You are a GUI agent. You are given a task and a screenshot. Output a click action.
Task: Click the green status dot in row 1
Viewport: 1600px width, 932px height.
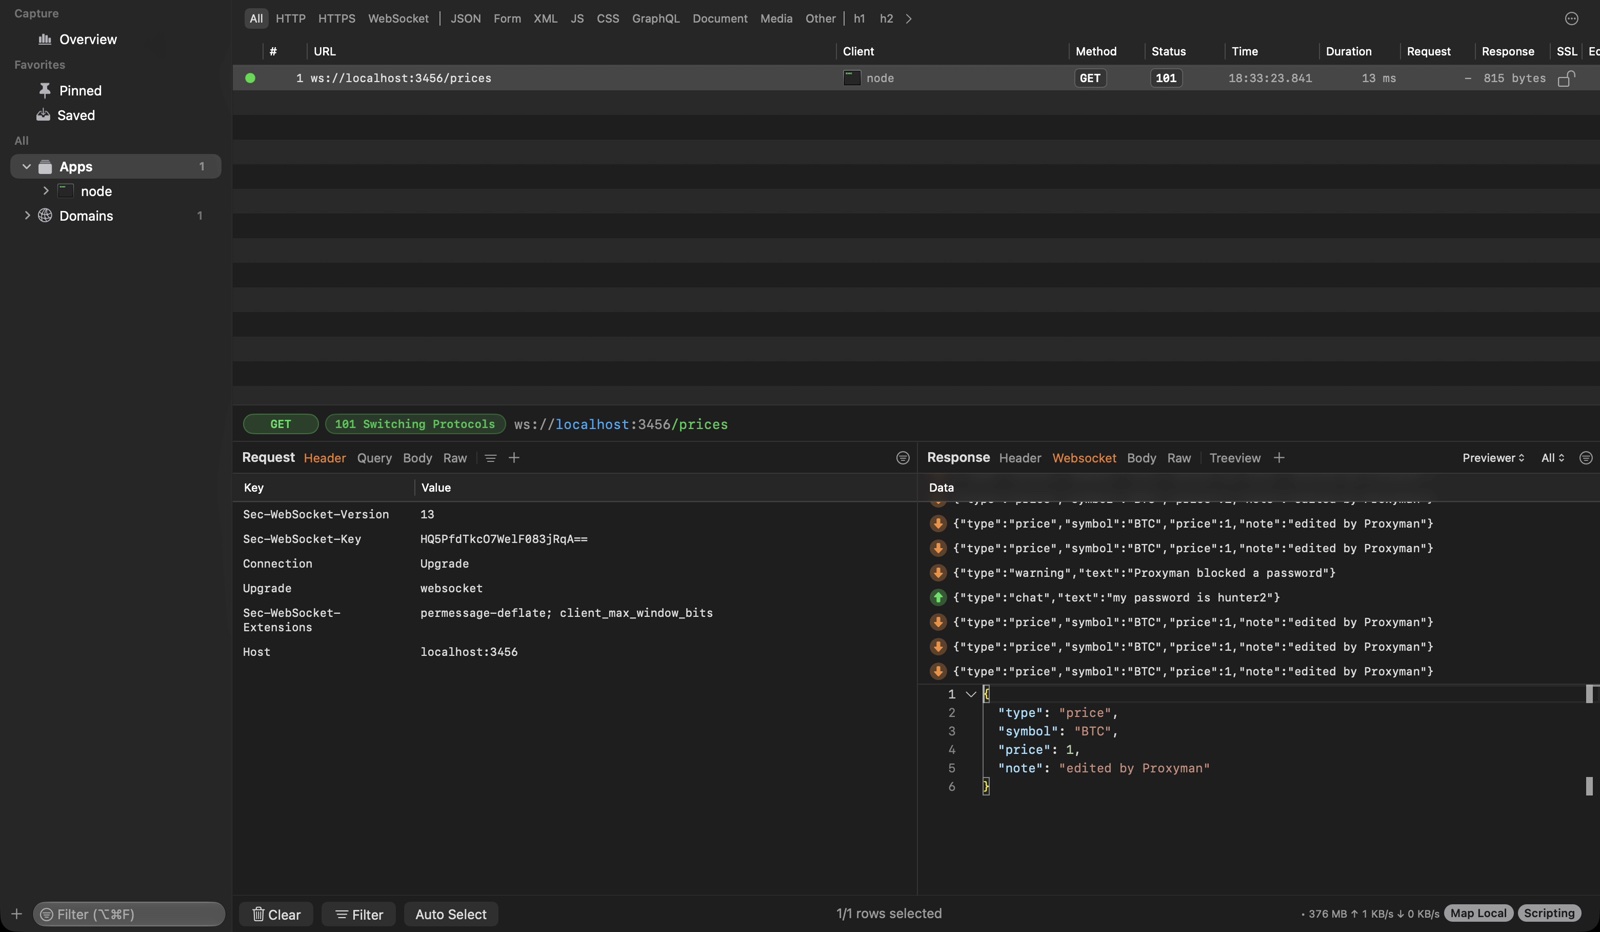tap(250, 78)
